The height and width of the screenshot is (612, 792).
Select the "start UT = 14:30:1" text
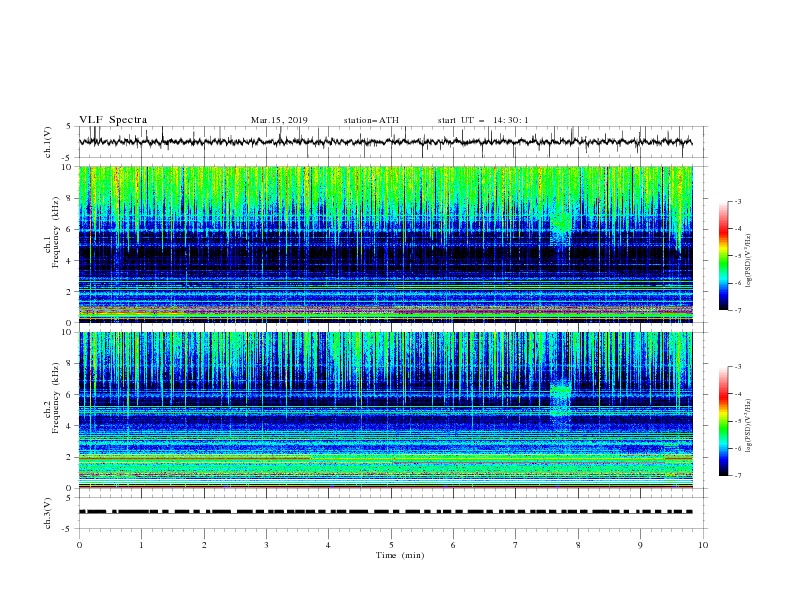pyautogui.click(x=483, y=120)
